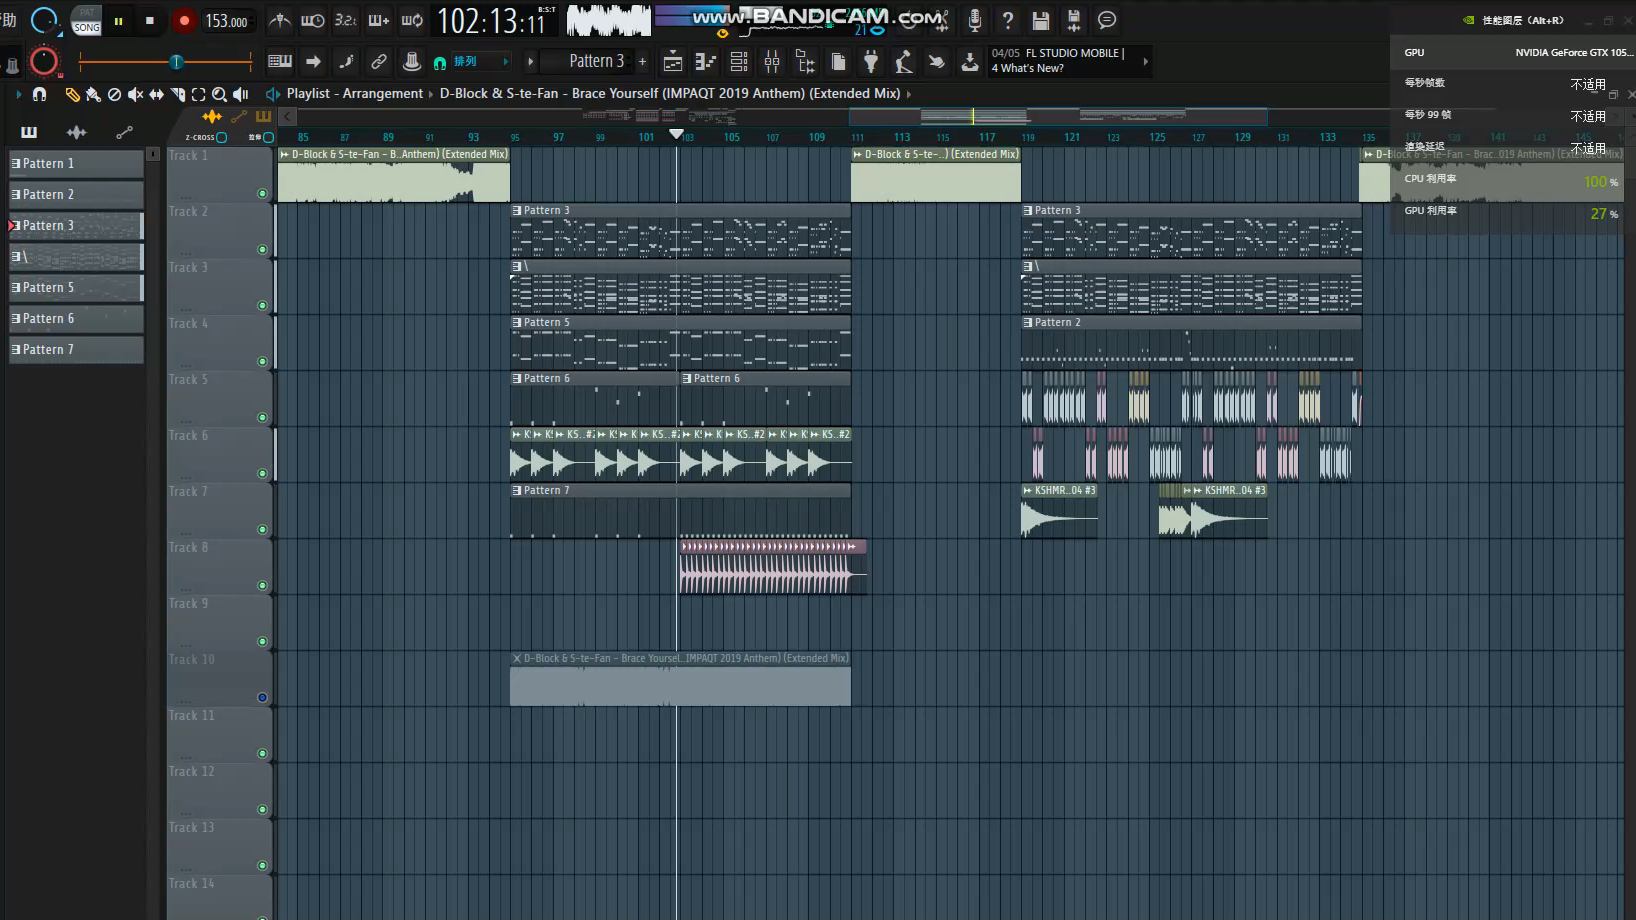Screen dimensions: 1636x920
Task: Click the render/export as audio icon
Action: click(x=1074, y=20)
